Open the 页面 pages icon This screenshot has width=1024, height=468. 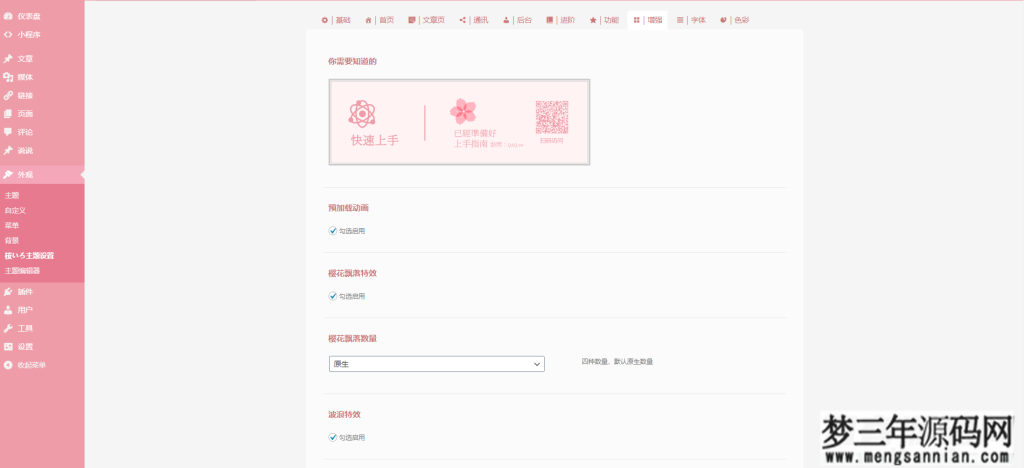point(8,114)
